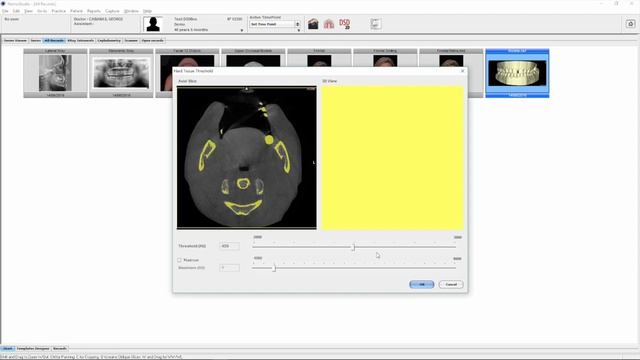Switch to the Scanner tab
Viewport: 640px width, 360px height.
131,40
